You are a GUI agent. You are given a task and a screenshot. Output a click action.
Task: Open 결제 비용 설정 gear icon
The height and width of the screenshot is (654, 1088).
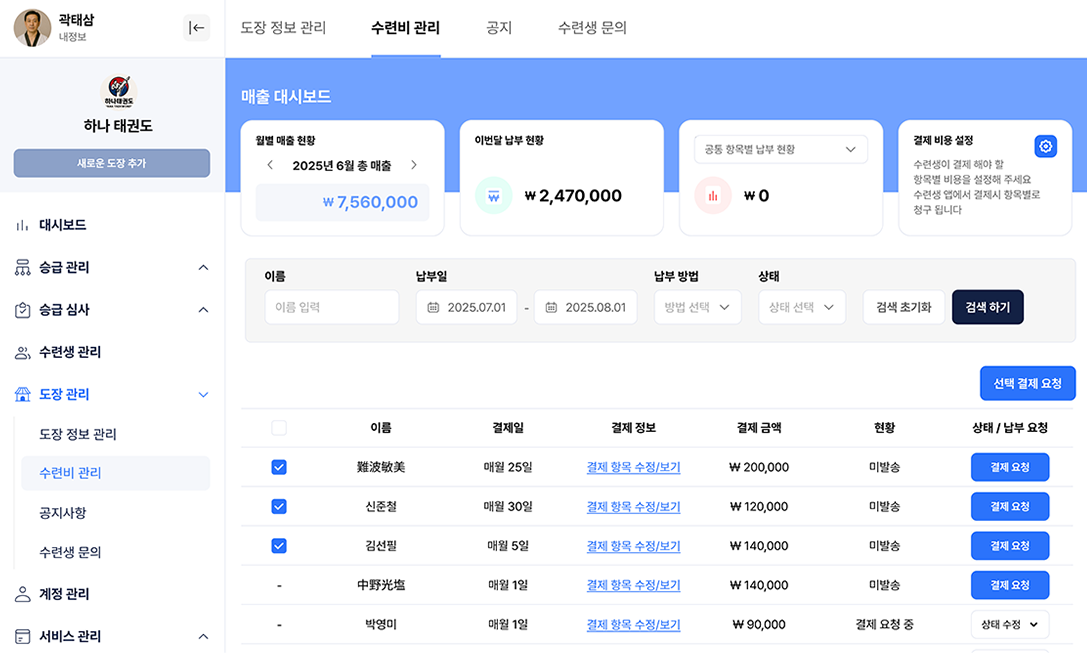(1045, 146)
